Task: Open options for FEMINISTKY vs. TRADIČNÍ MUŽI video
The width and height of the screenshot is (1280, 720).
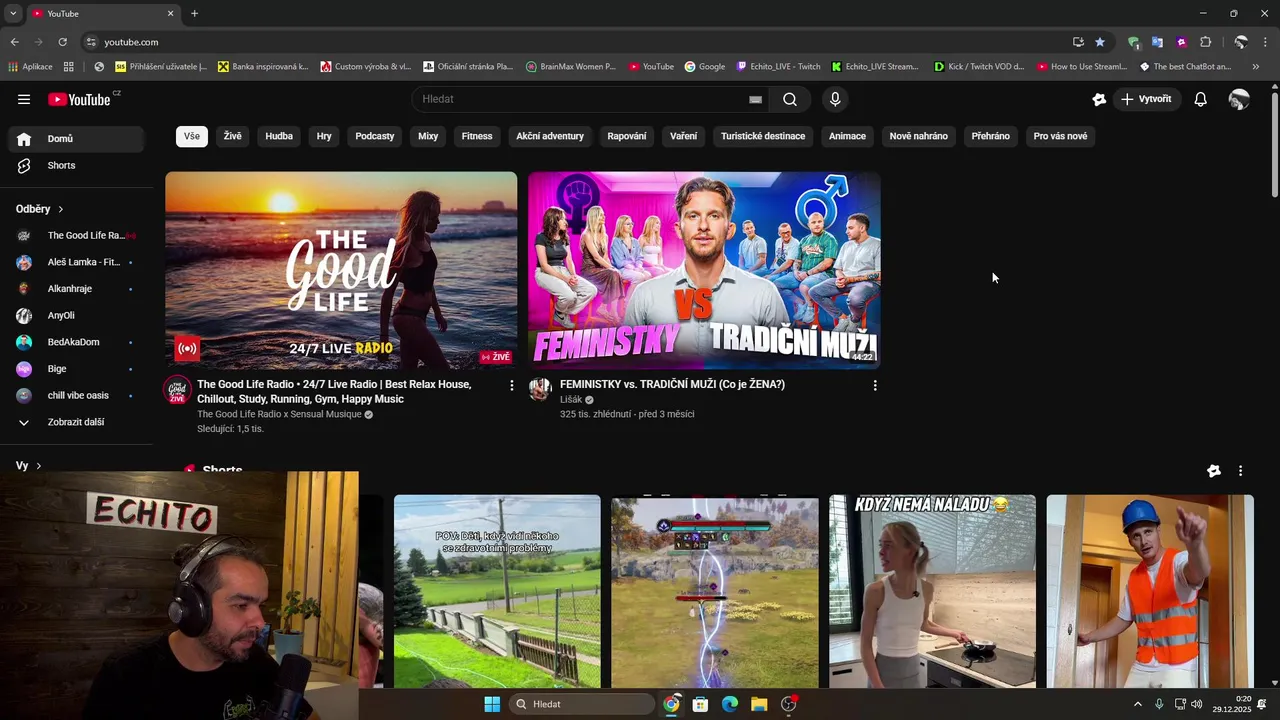Action: click(875, 385)
